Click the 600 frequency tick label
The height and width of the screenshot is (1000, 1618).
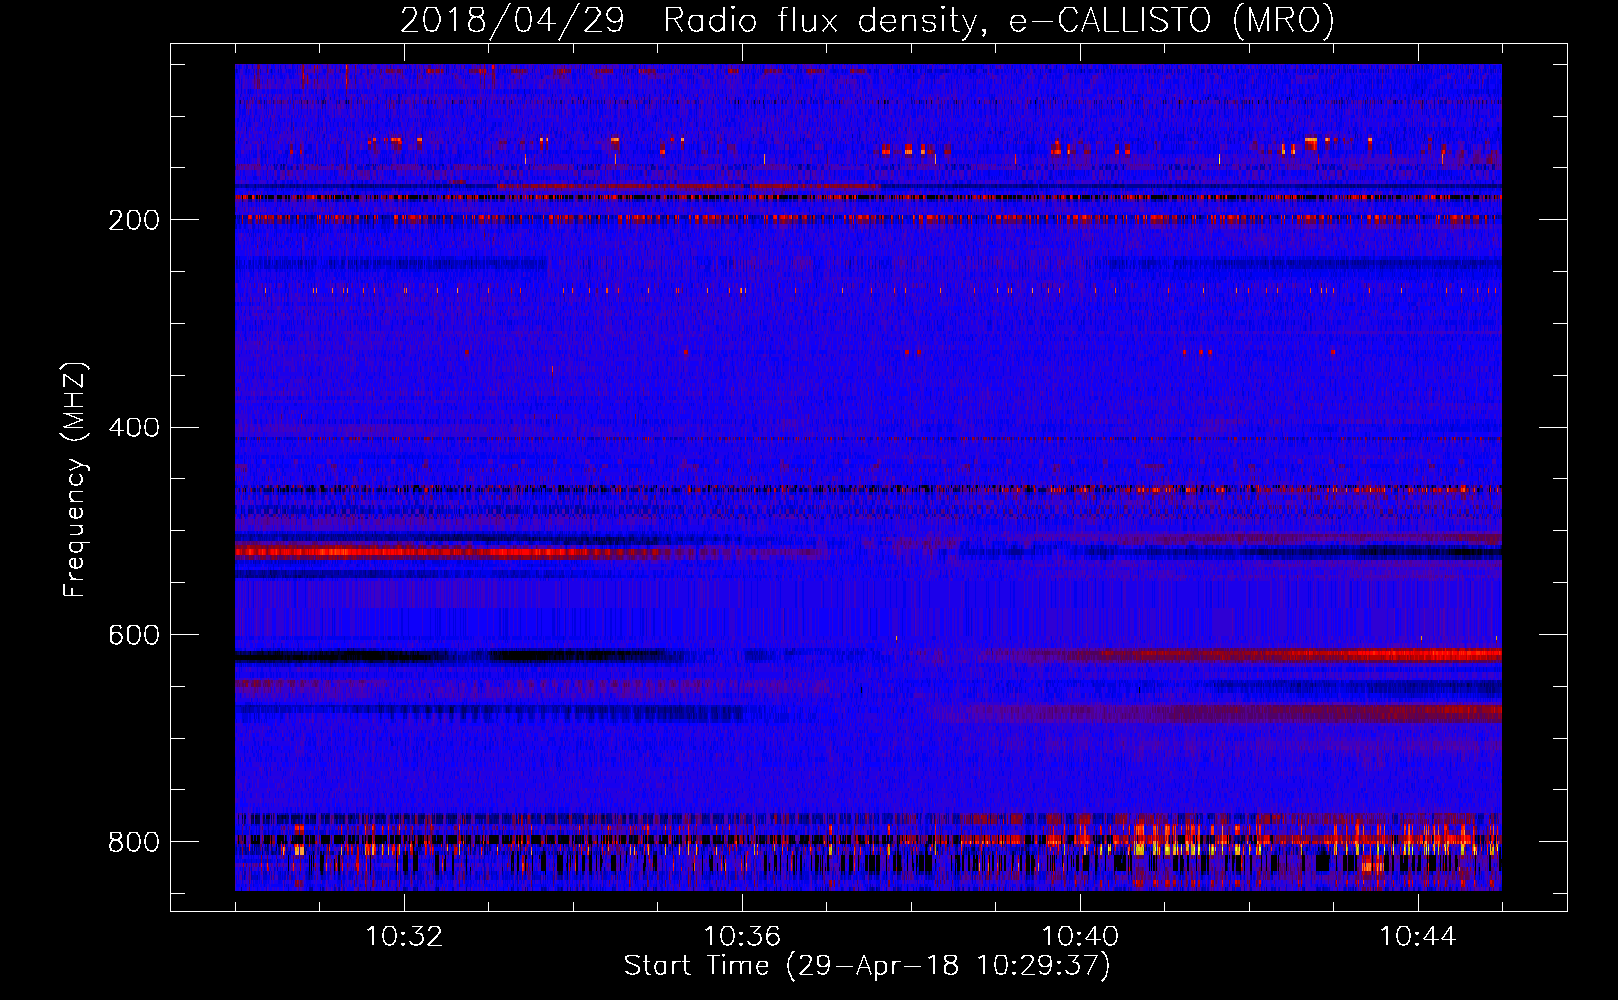pos(134,635)
